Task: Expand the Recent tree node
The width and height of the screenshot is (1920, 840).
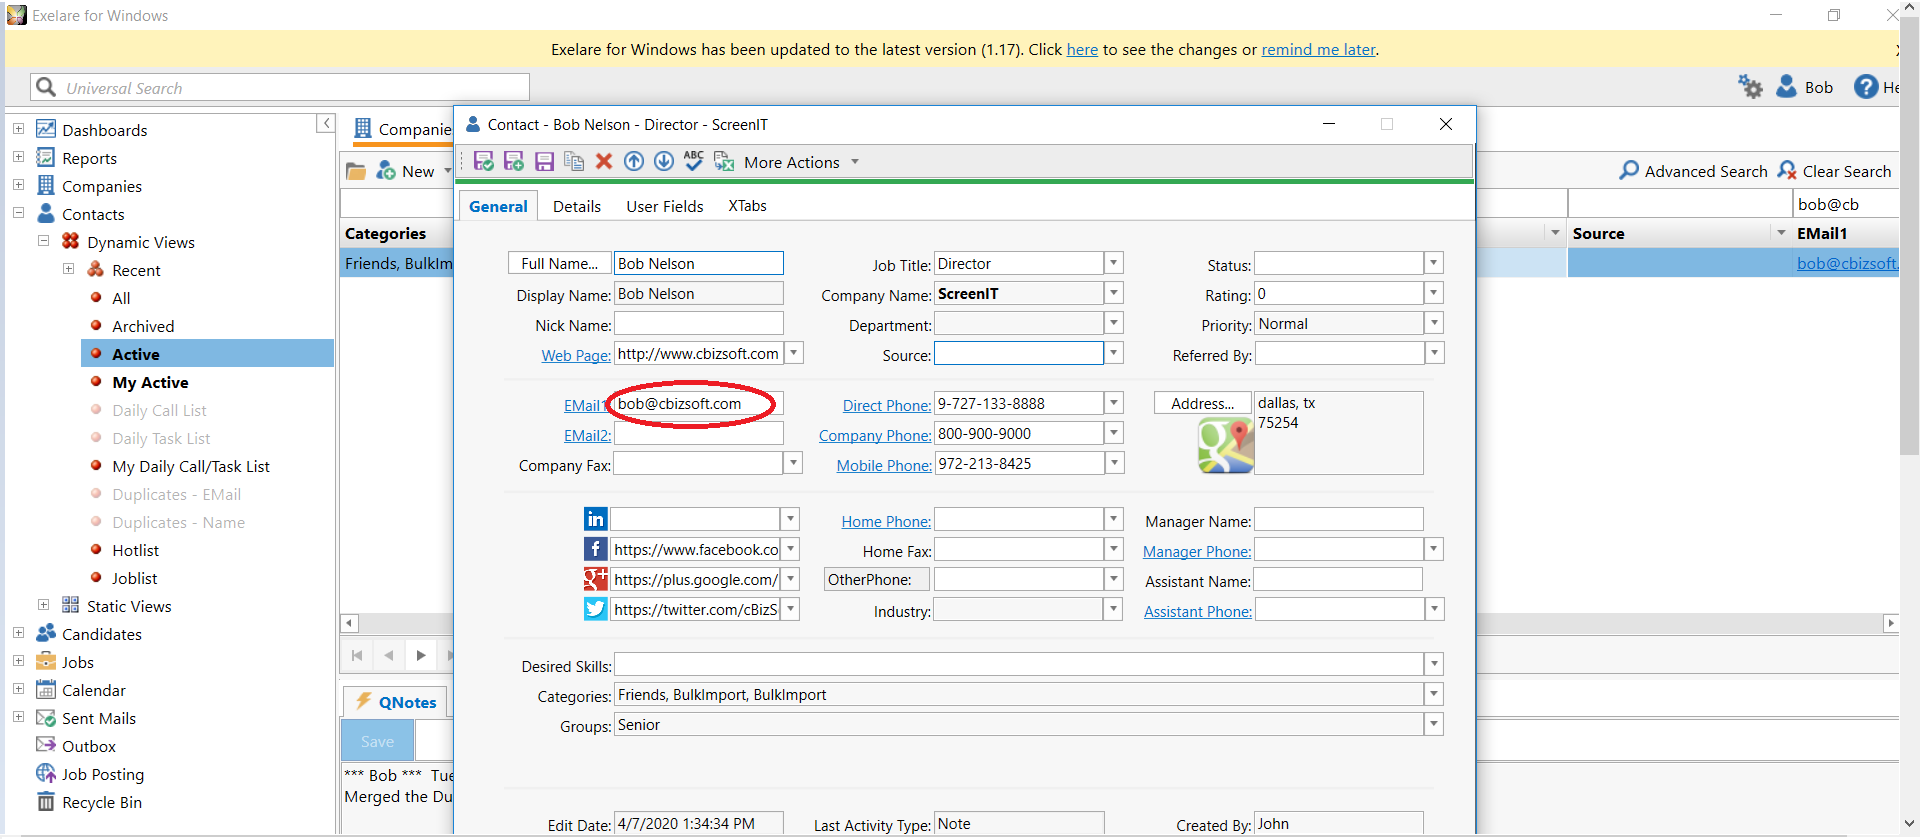Action: (x=68, y=269)
